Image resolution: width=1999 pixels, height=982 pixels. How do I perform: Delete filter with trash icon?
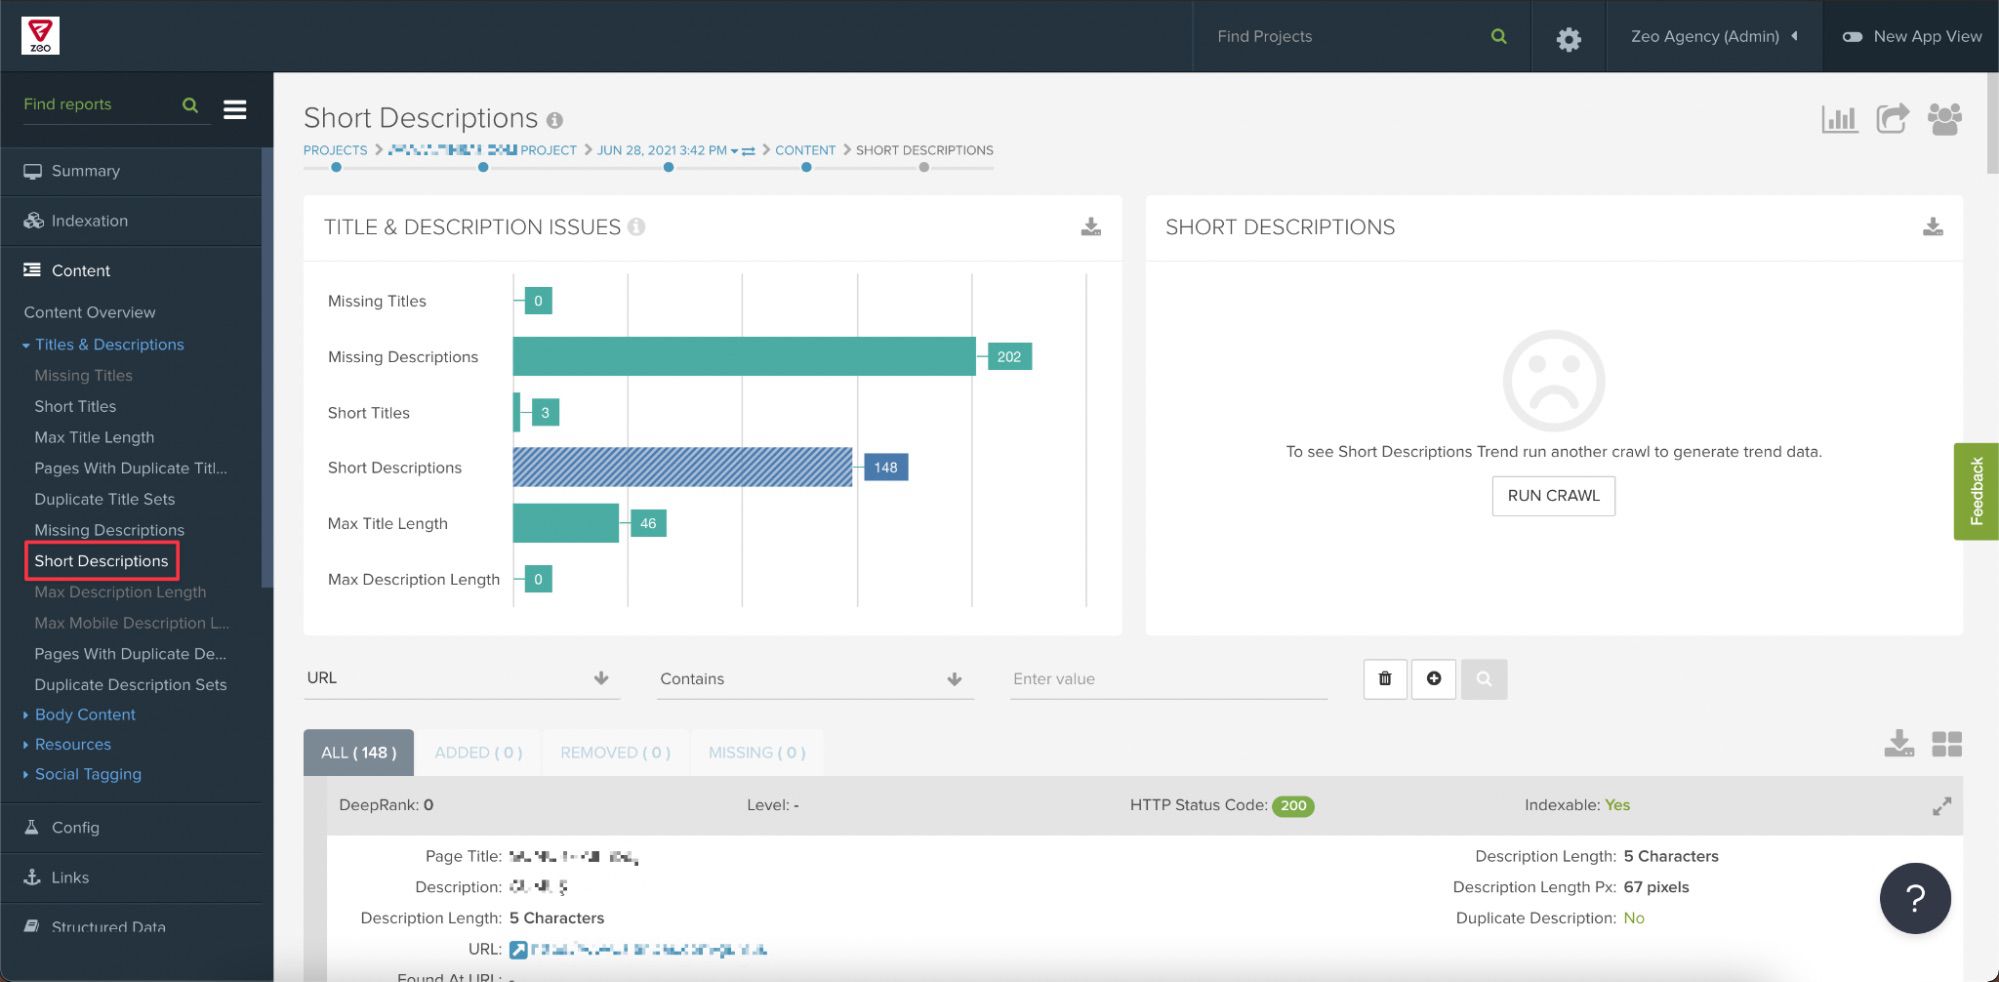tap(1385, 679)
